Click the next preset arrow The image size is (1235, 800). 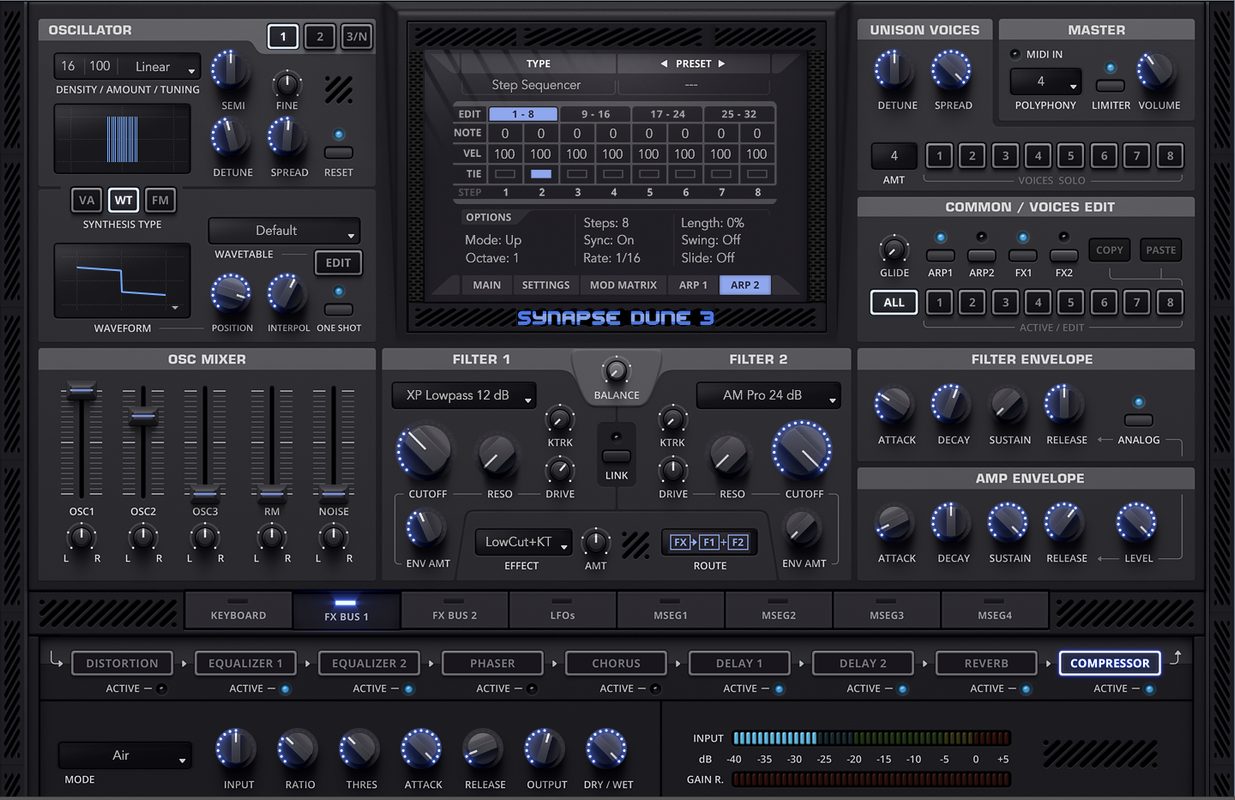point(722,64)
